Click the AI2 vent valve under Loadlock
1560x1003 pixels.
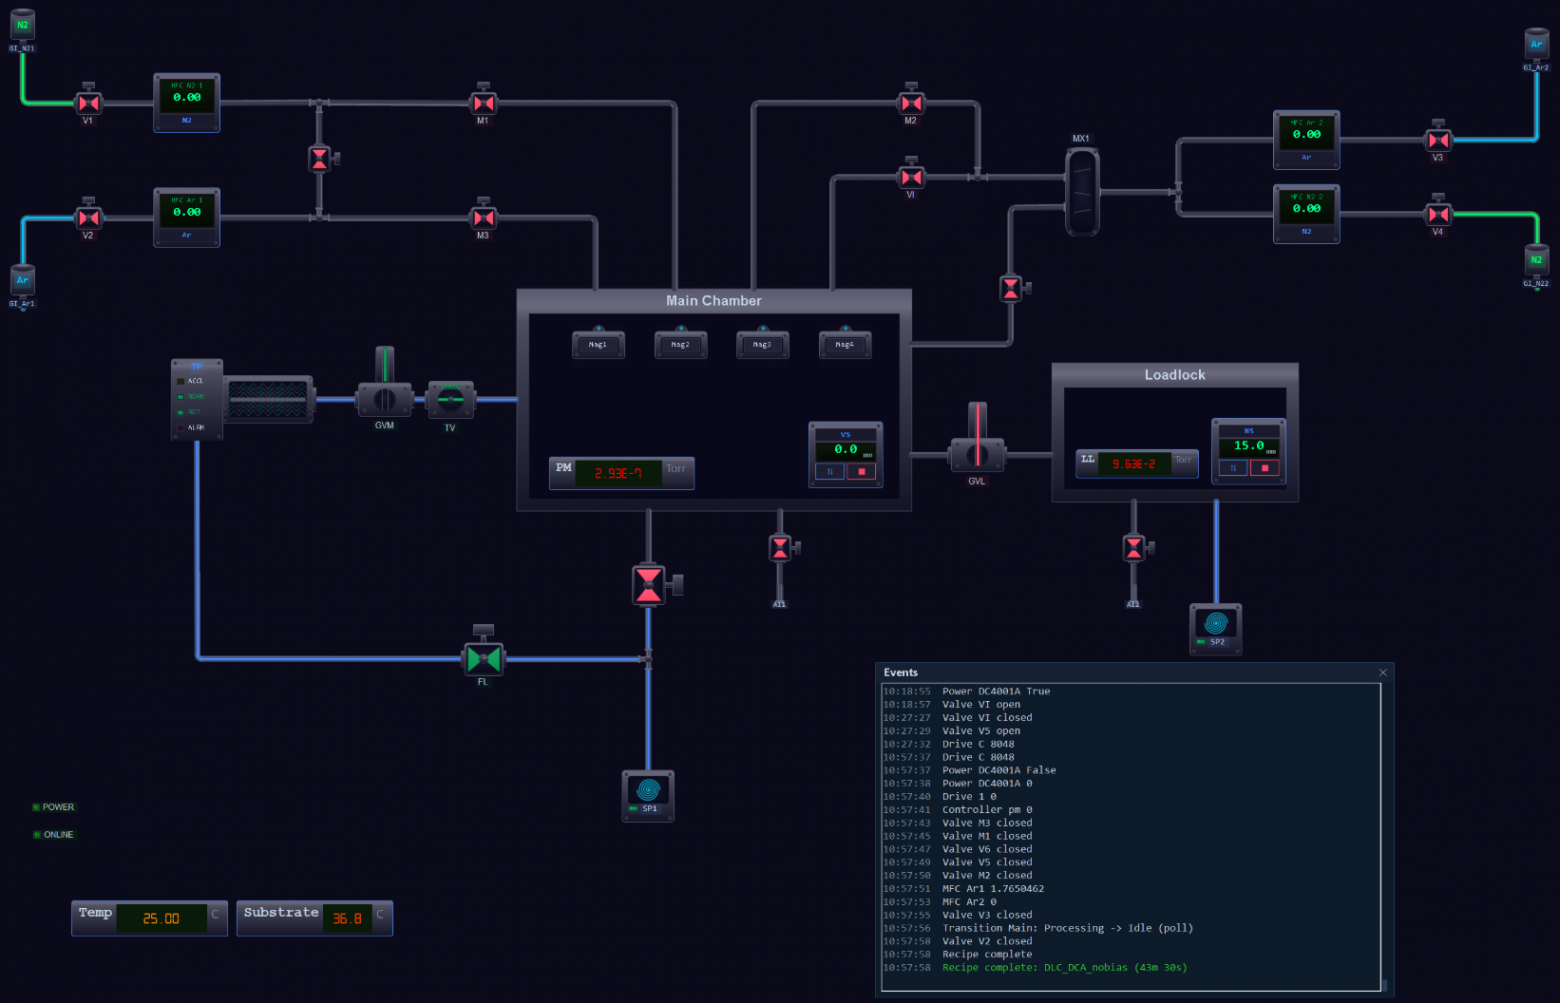1134,547
